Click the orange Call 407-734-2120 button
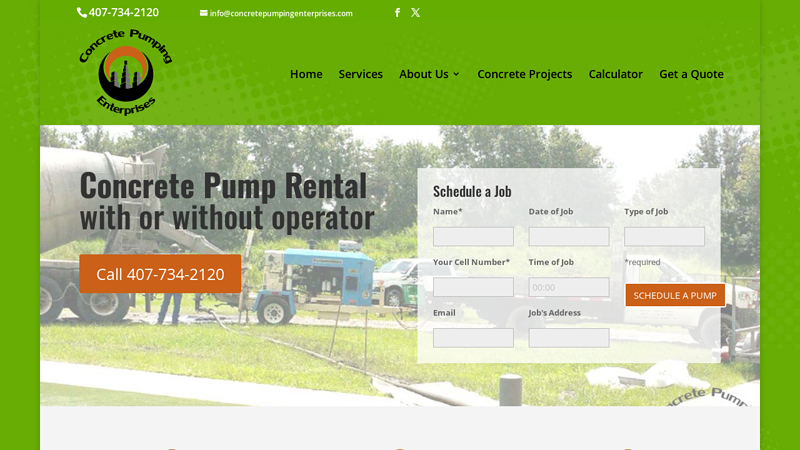 coord(160,274)
